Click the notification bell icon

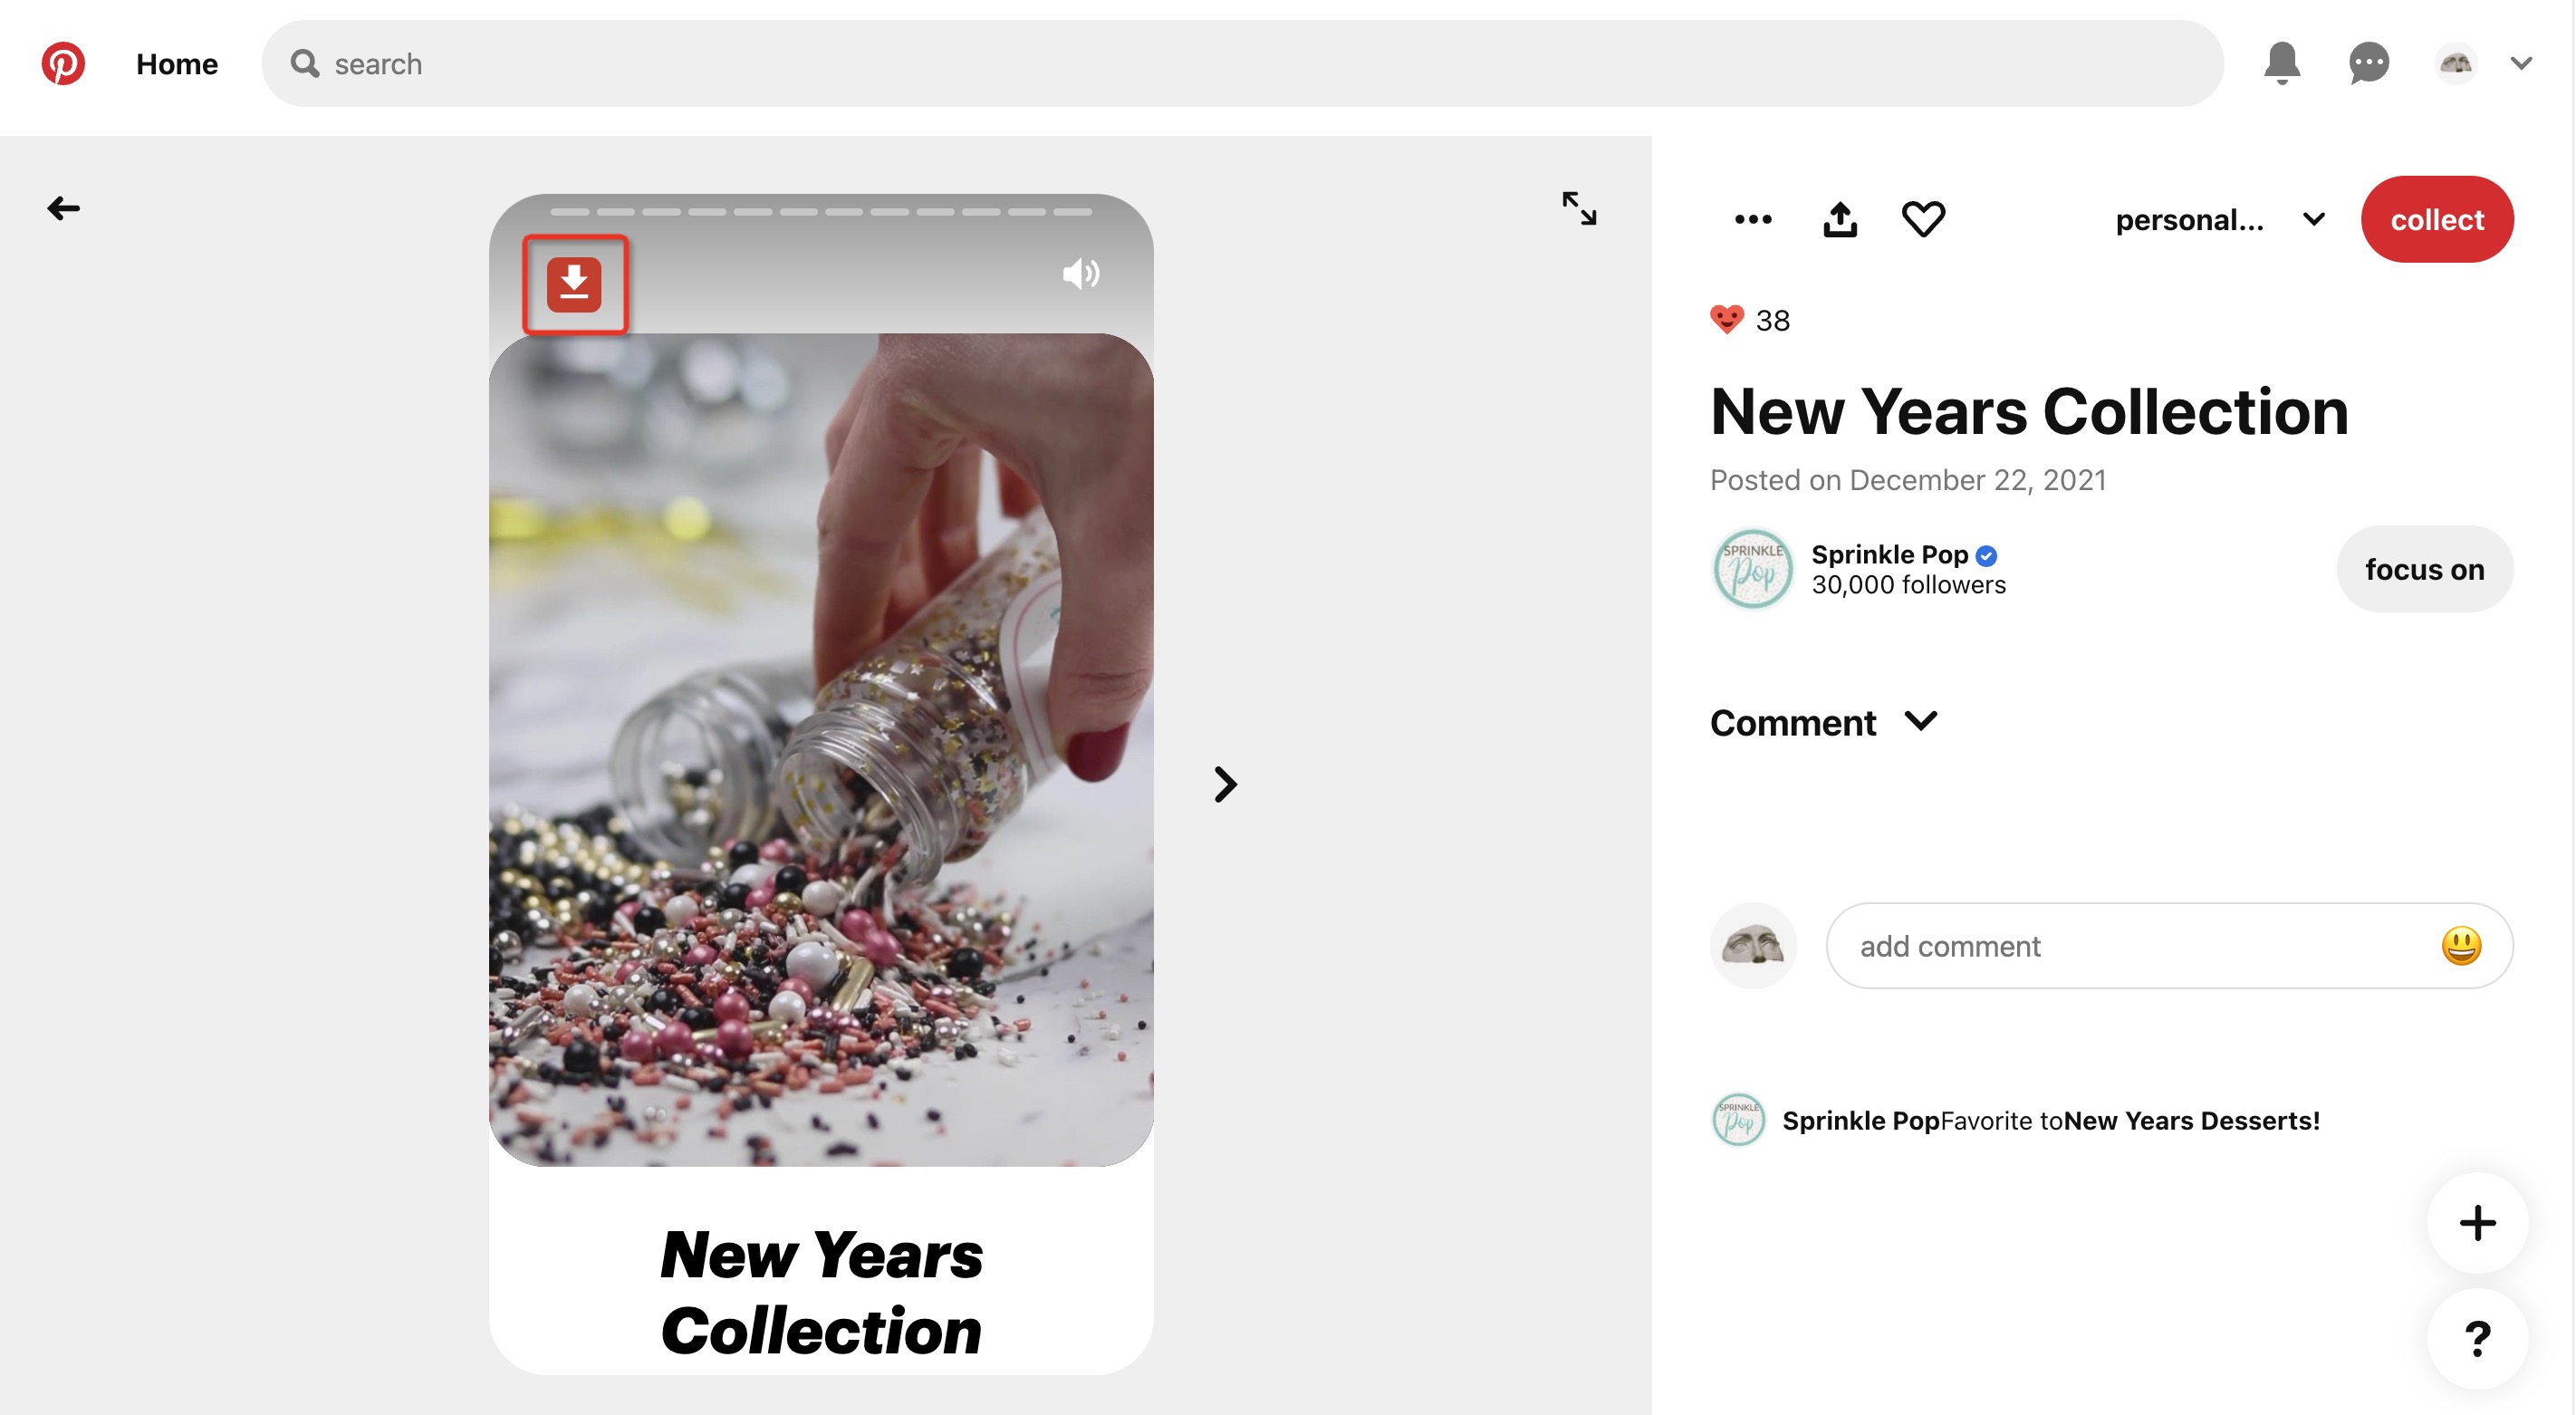tap(2282, 63)
